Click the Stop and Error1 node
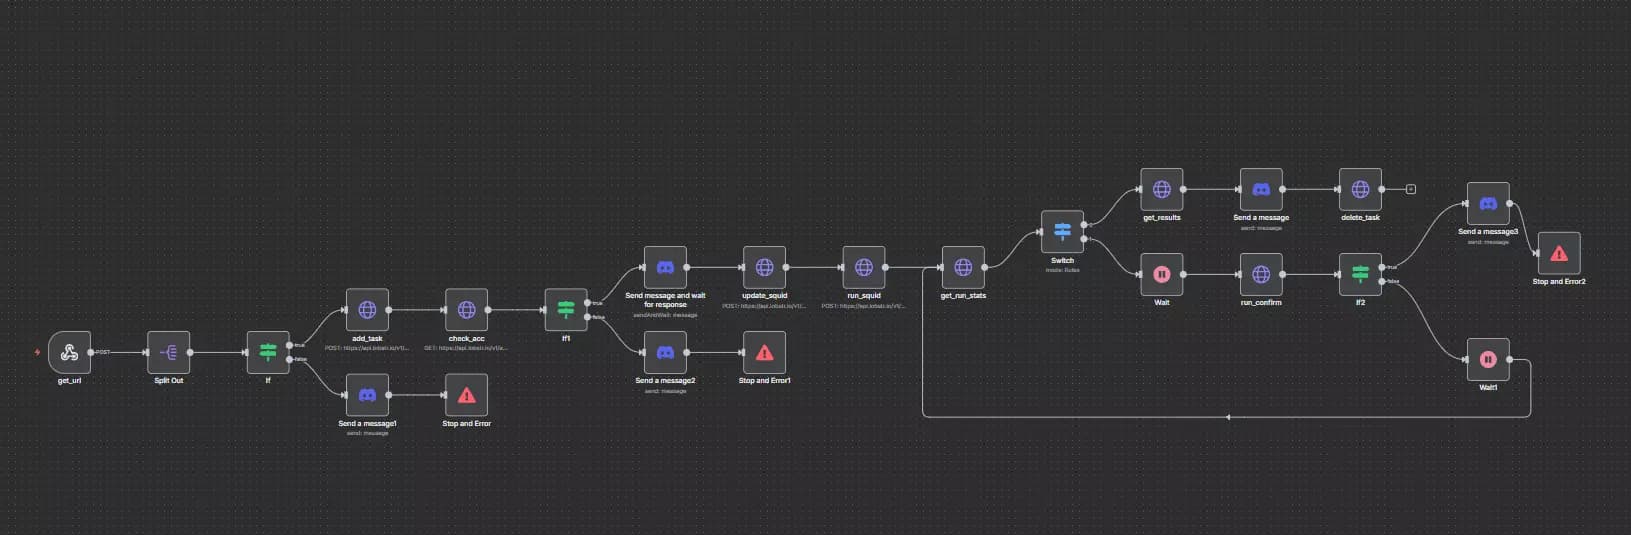Screen dimensions: 1631x535 [x=764, y=352]
